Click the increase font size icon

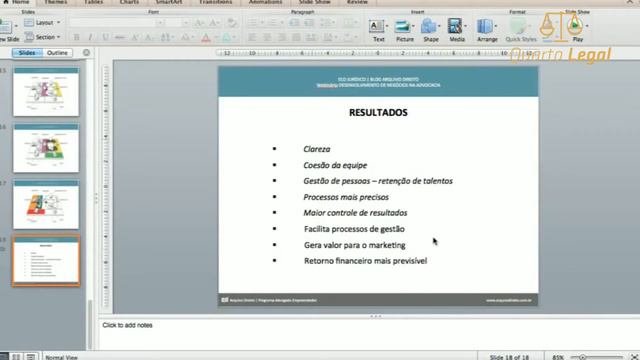pos(199,23)
